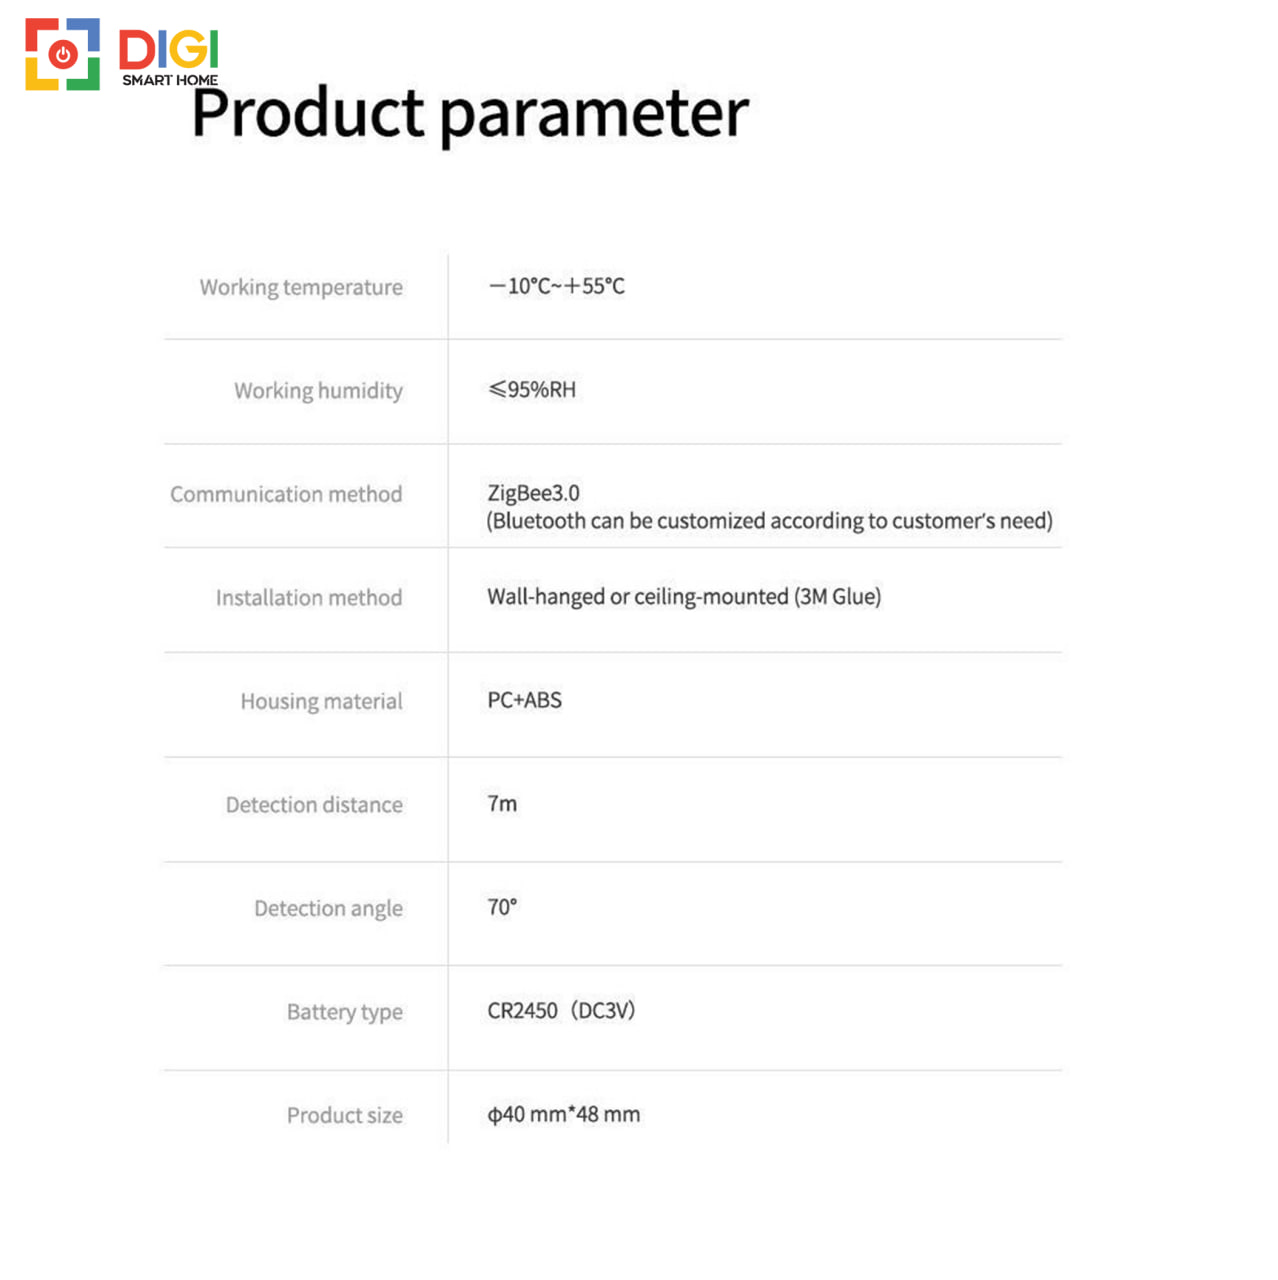Click the DIGI Smart Home brand text
The image size is (1278, 1280).
click(x=168, y=58)
